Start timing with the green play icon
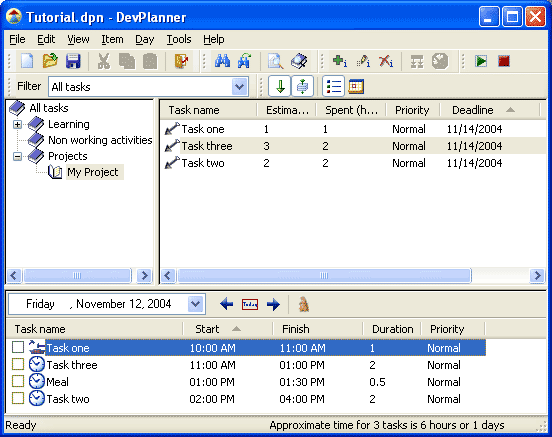552x437 pixels. (x=481, y=61)
